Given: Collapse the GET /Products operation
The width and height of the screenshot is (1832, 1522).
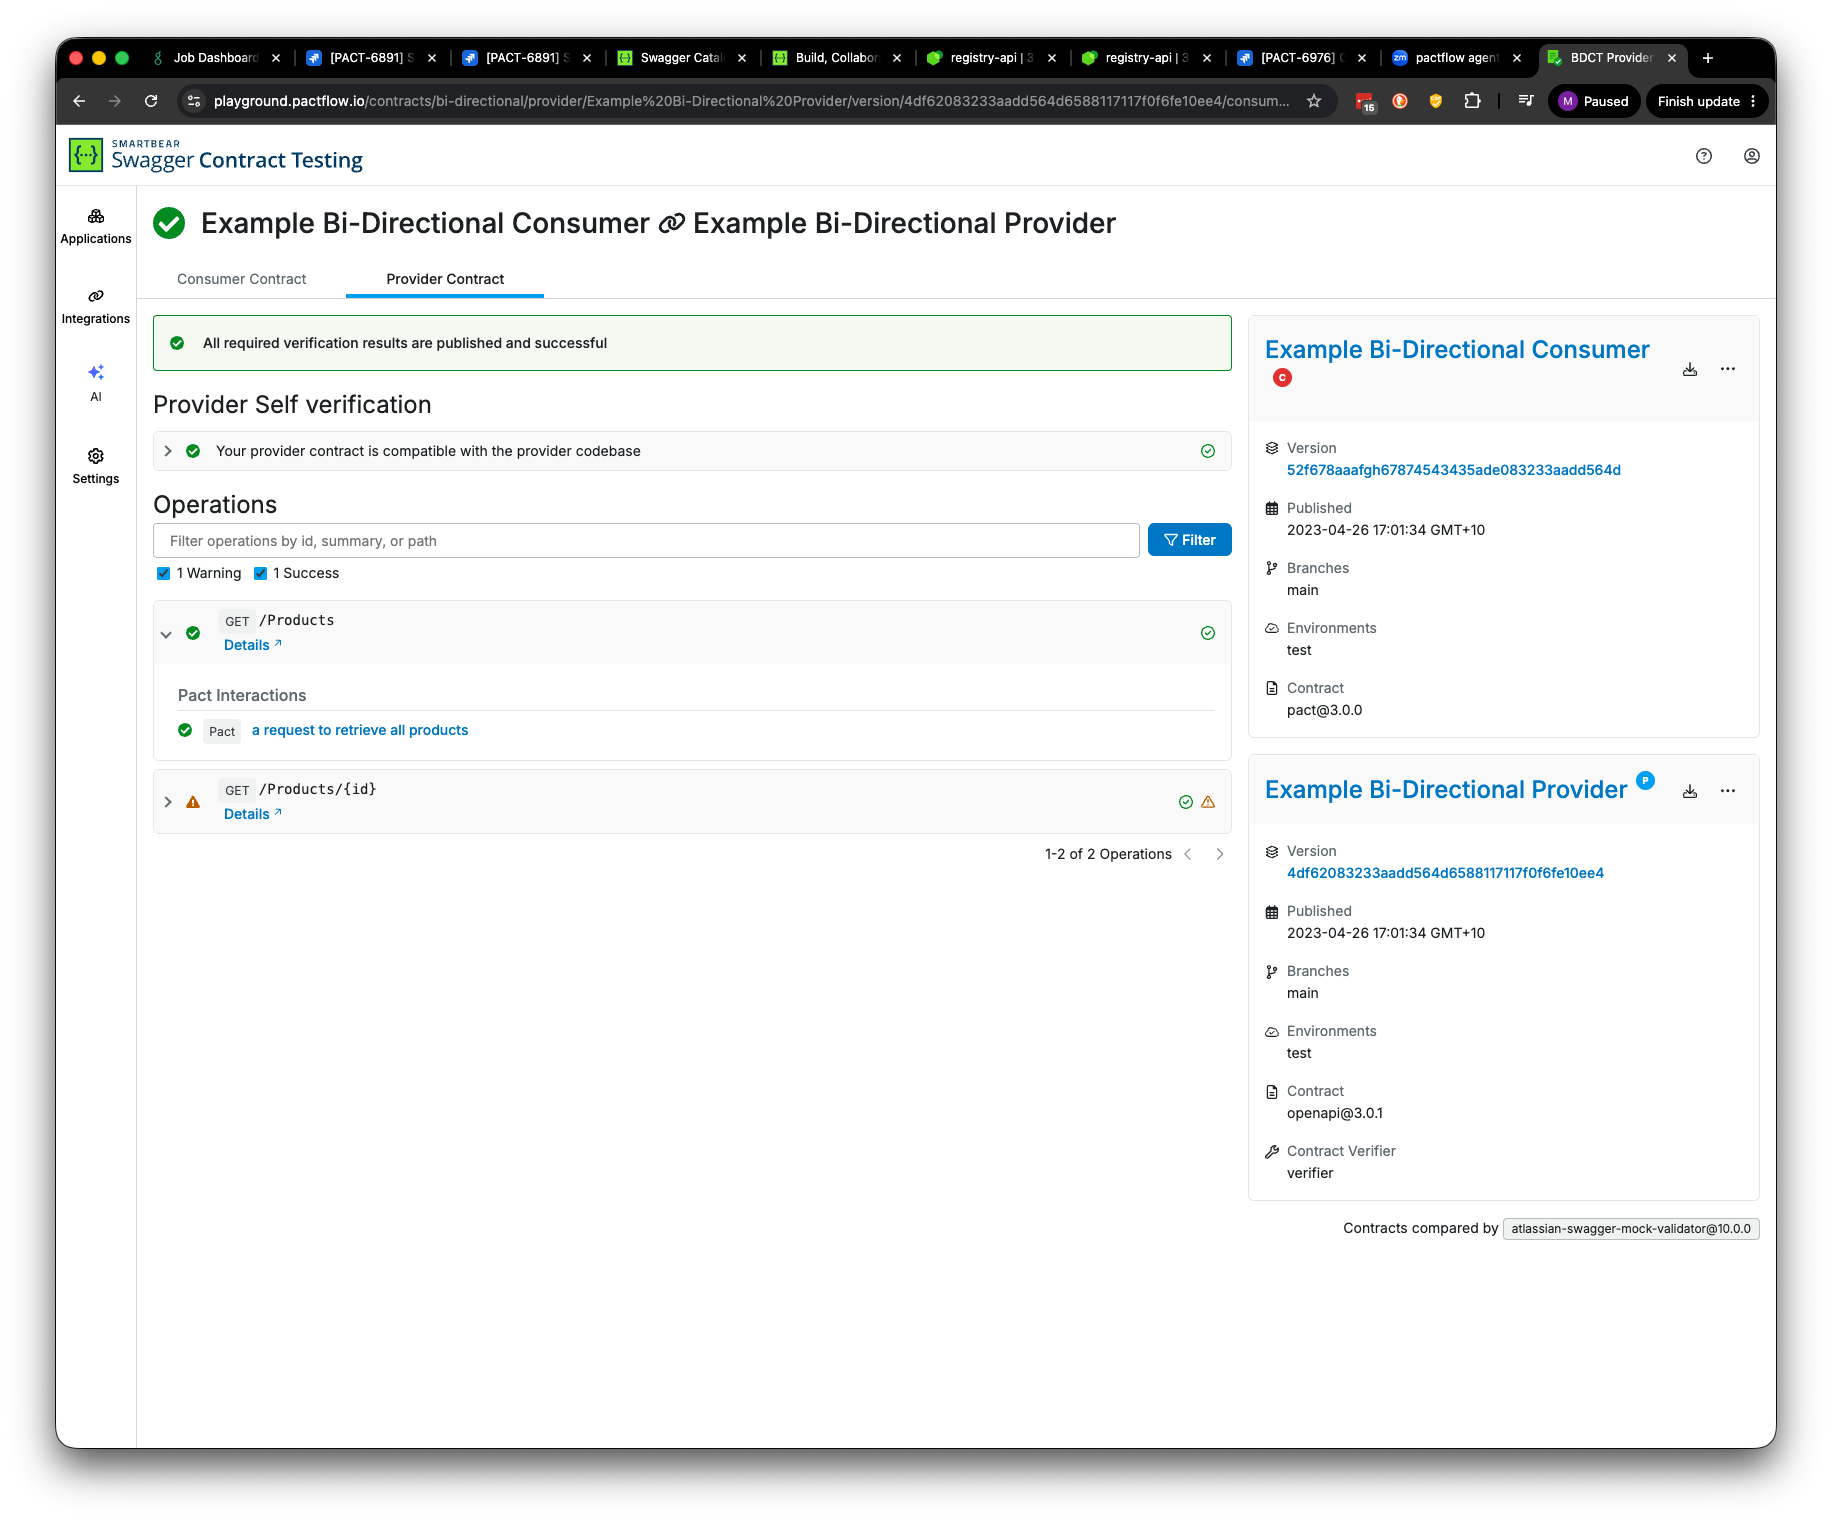Looking at the screenshot, I should pyautogui.click(x=167, y=634).
